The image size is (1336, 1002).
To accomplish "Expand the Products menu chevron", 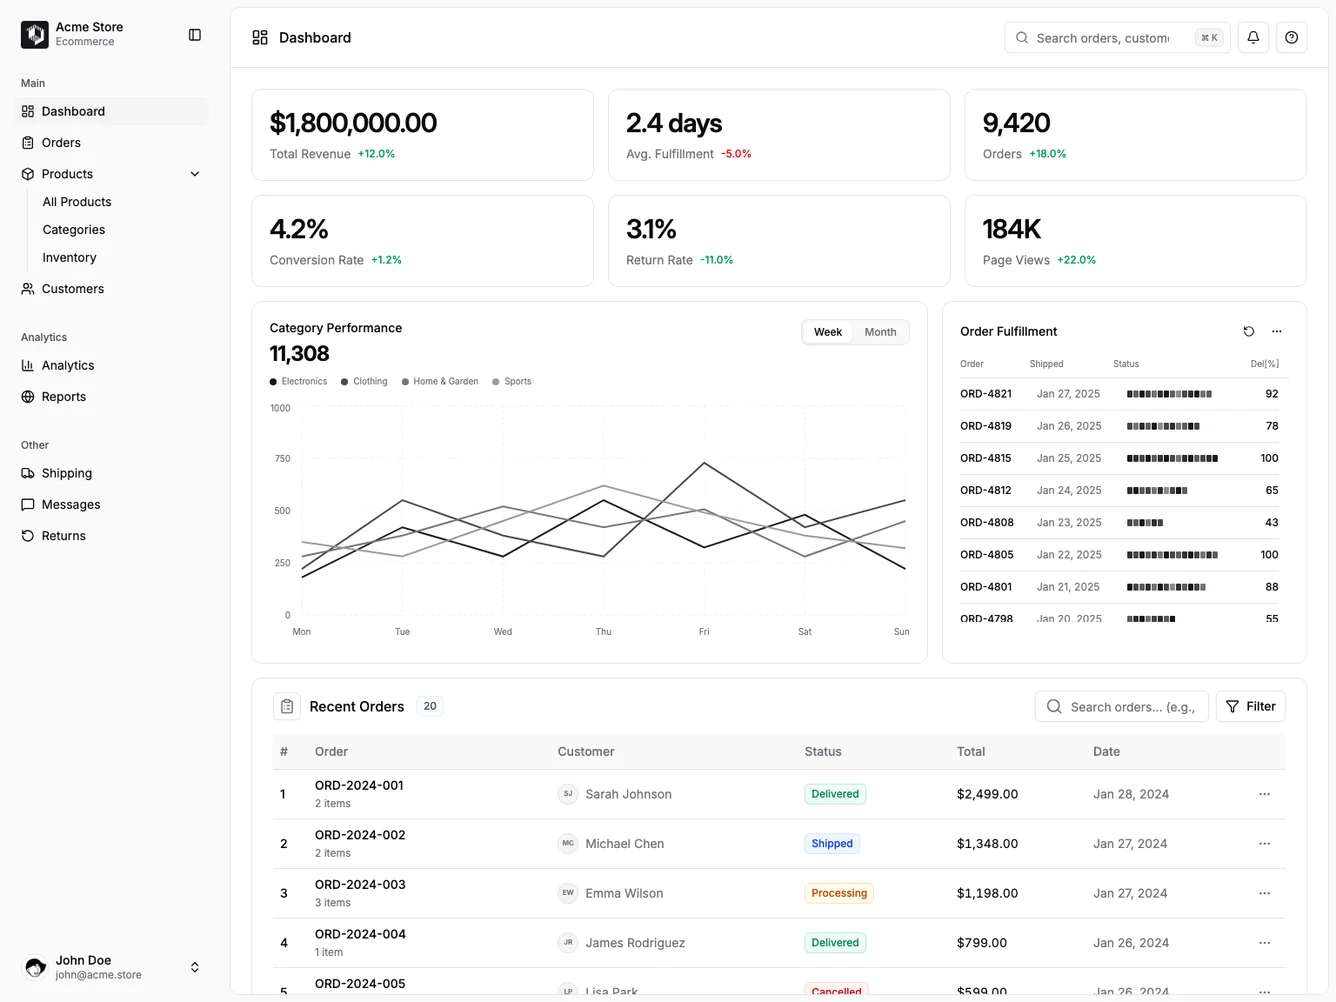I will 194,173.
